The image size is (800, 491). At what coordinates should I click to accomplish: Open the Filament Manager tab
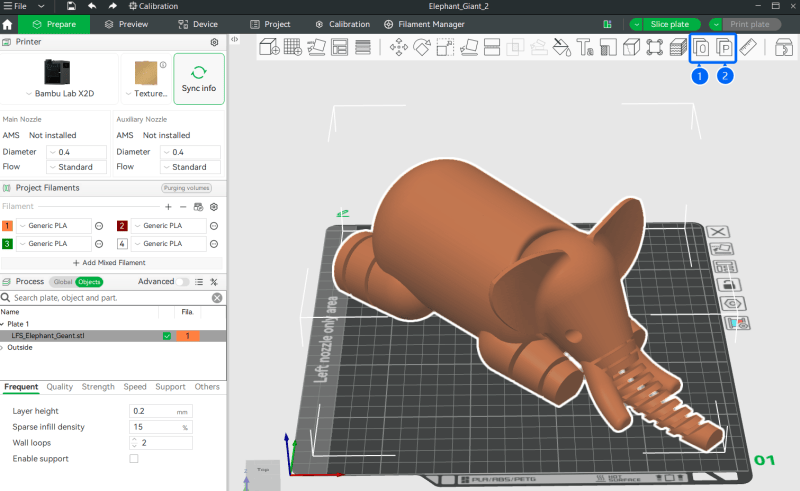(x=424, y=24)
